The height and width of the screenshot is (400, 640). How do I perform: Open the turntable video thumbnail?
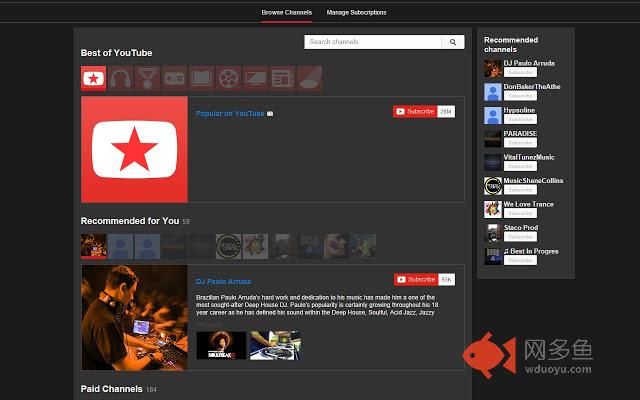[x=275, y=345]
